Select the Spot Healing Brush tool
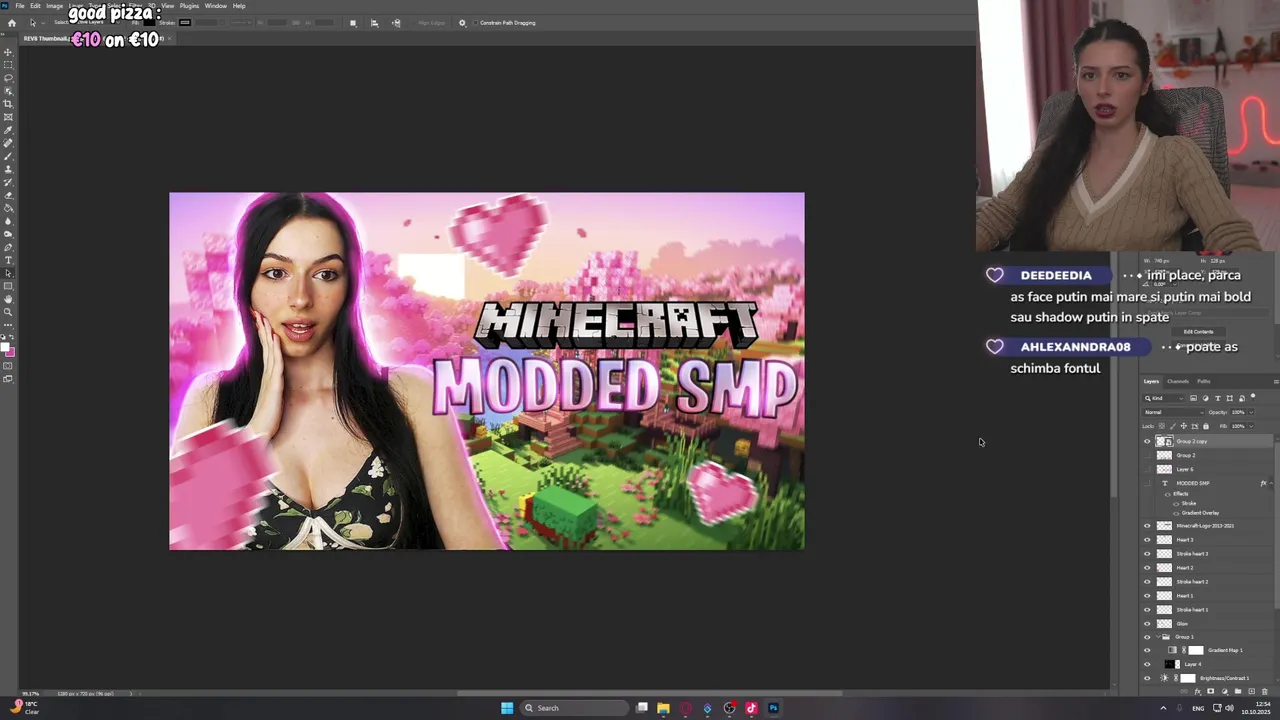This screenshot has width=1280, height=720. pos(8,143)
